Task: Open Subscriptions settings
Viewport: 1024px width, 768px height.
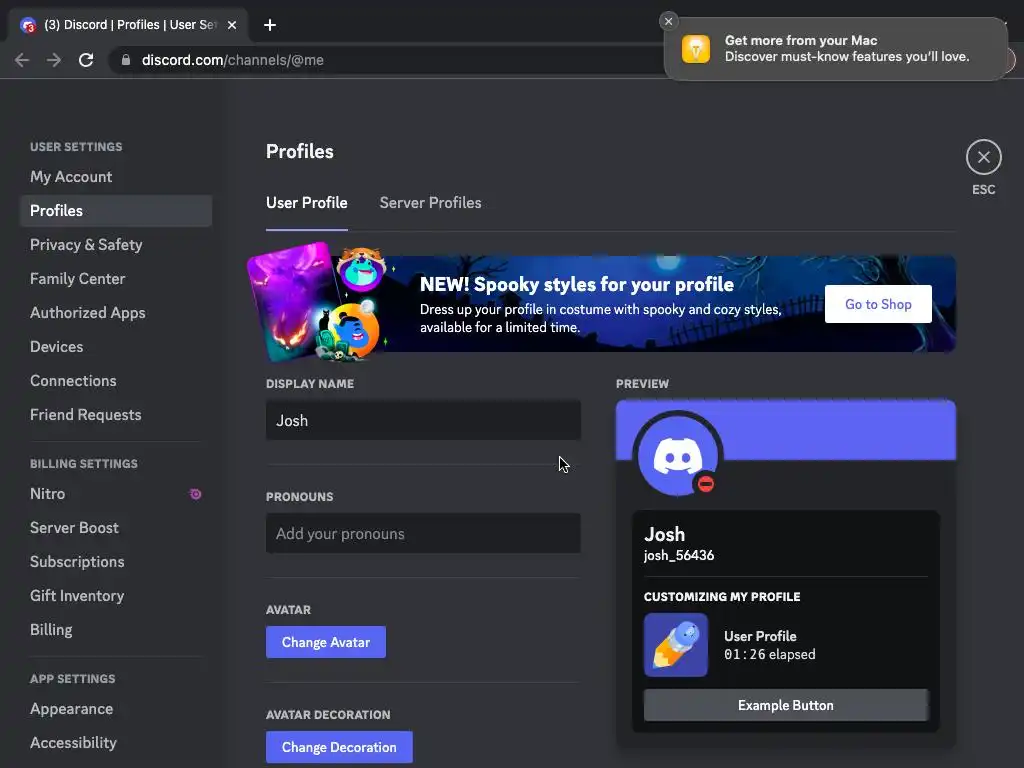Action: [116, 562]
